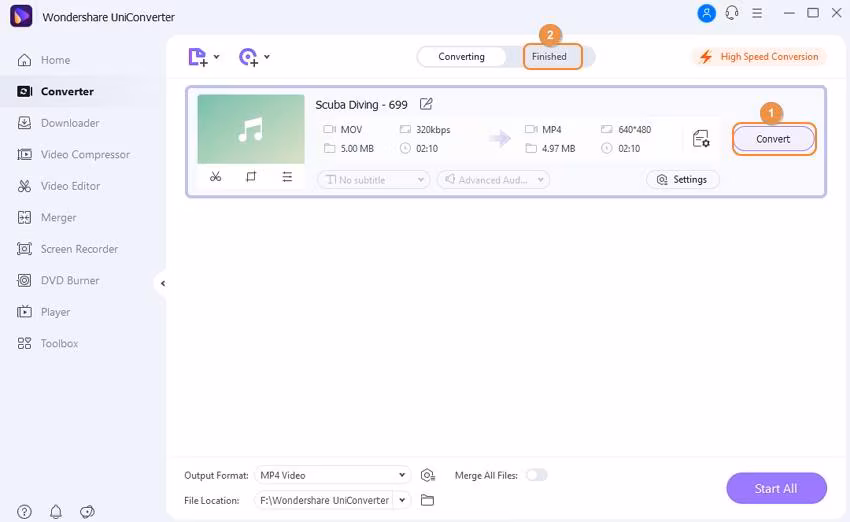Click the source MOV format text
Image resolution: width=850 pixels, height=522 pixels.
click(x=351, y=130)
